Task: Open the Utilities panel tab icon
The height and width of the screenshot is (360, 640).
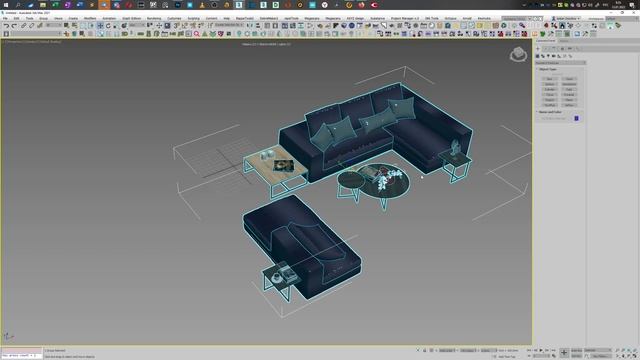Action: 578,49
